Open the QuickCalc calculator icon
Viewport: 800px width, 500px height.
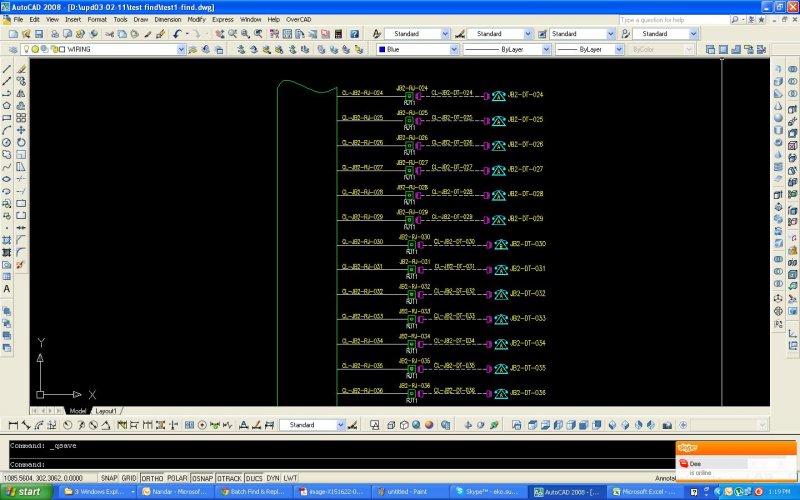[x=338, y=34]
